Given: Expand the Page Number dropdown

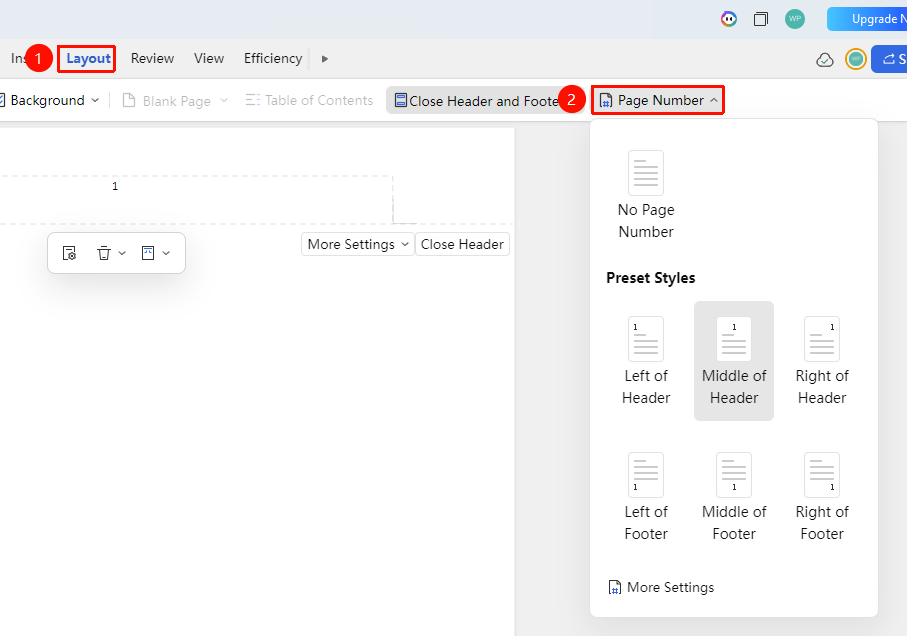Looking at the screenshot, I should pyautogui.click(x=658, y=101).
